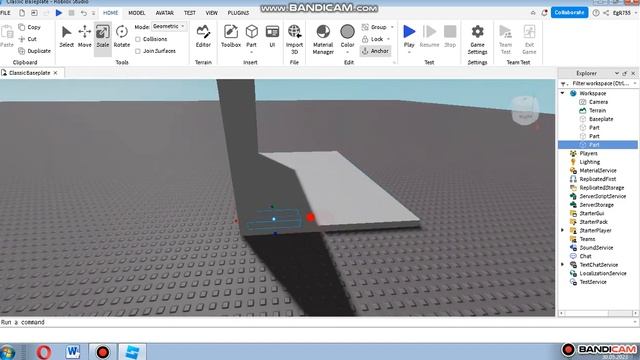
Task: Click the new file icon
Action: coord(22,13)
